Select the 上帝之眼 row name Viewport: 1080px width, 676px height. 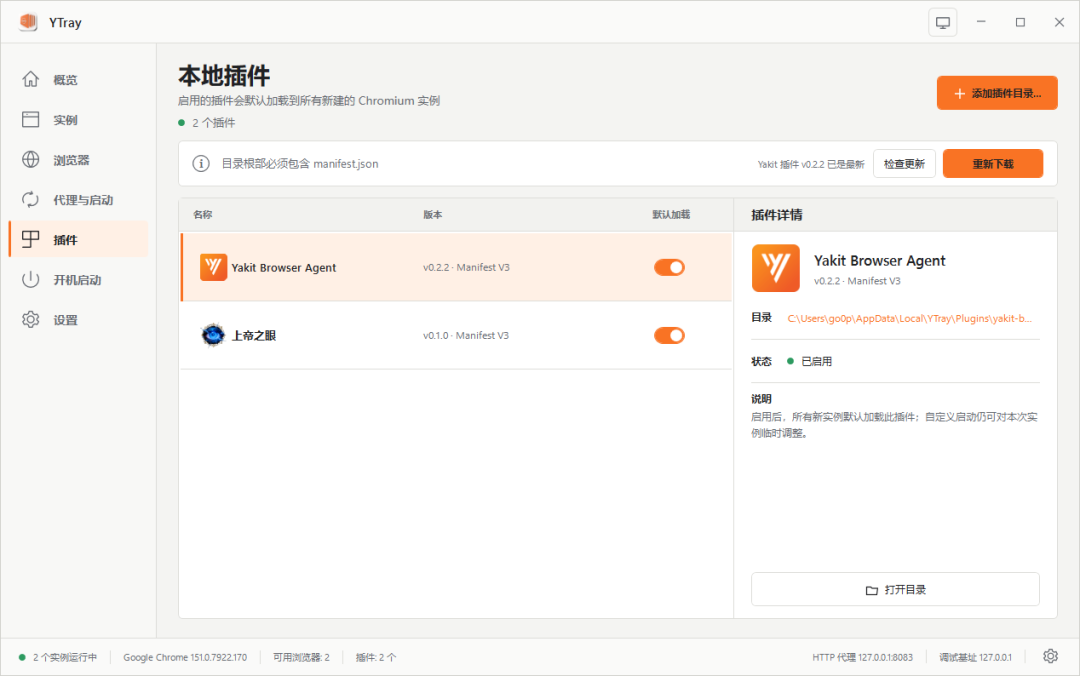point(253,336)
